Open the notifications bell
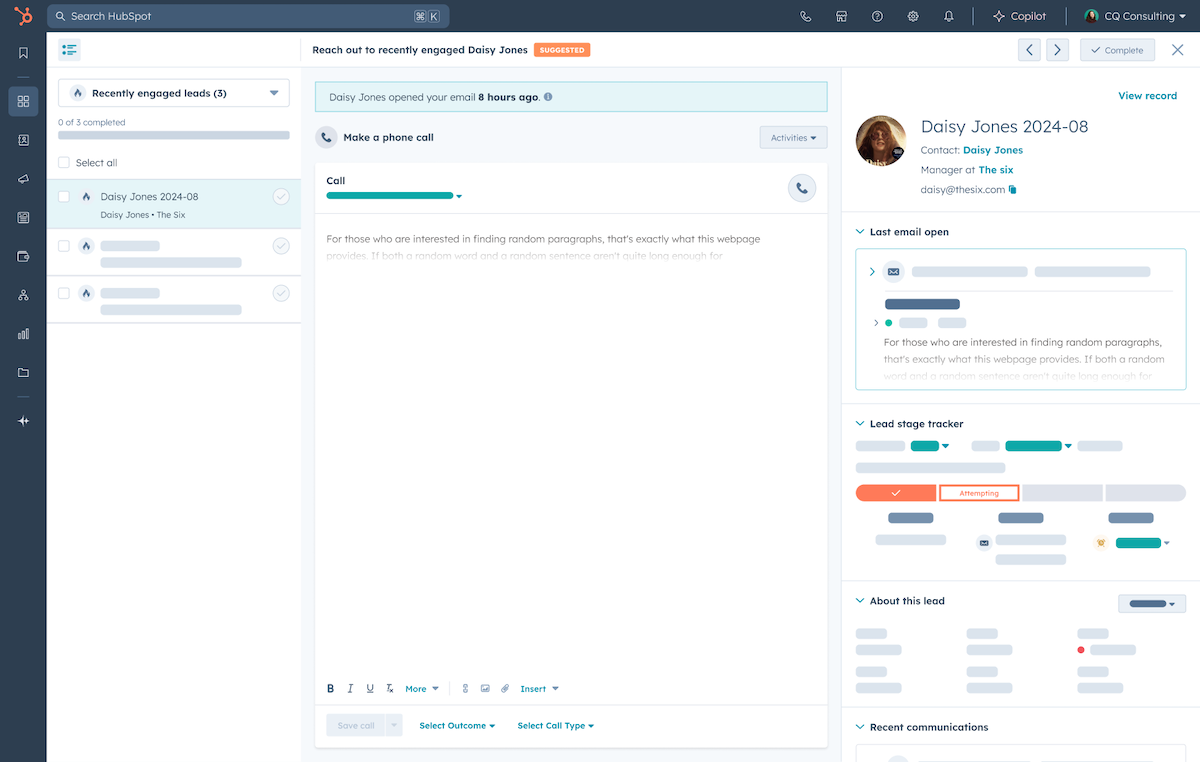 click(x=949, y=16)
